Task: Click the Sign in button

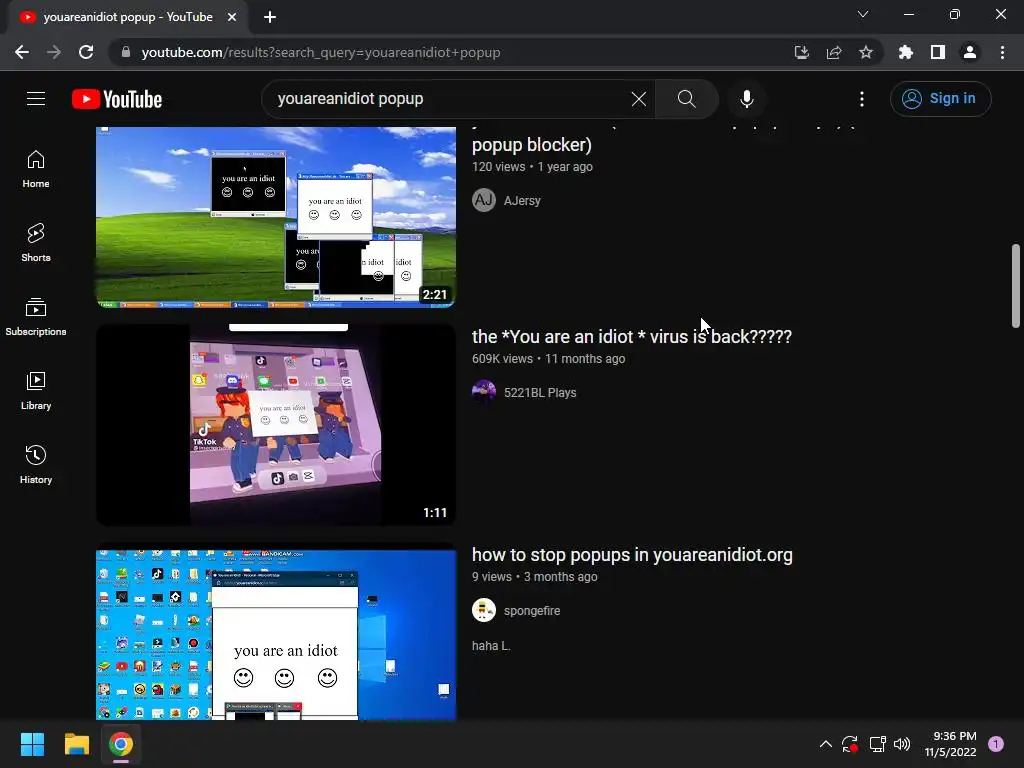Action: tap(940, 99)
